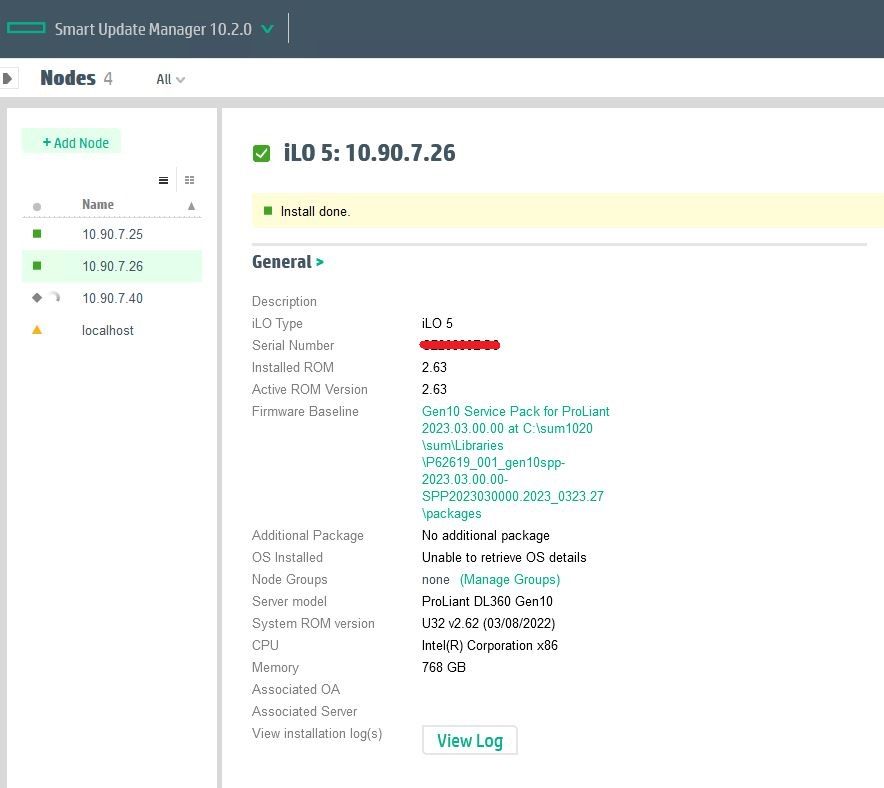
Task: Click the U32 v2.62 (03/08/2022) ROM version
Action: 488,623
